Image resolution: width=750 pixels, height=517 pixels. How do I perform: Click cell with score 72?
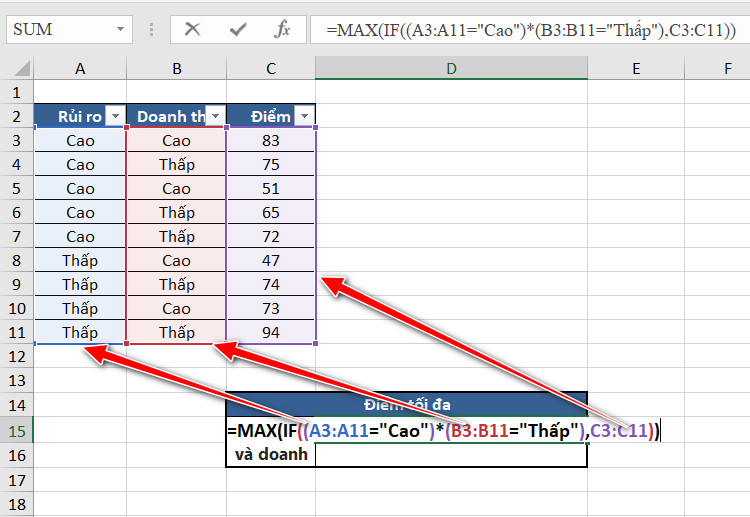[x=271, y=236]
